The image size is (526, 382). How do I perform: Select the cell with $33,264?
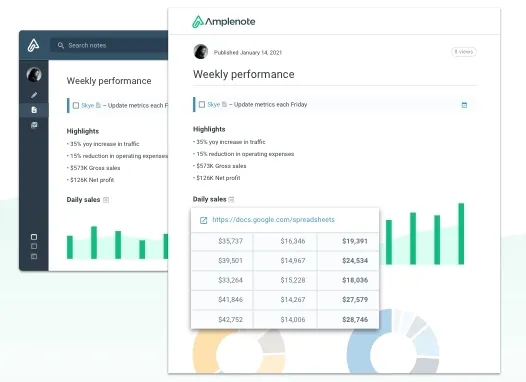[222, 280]
